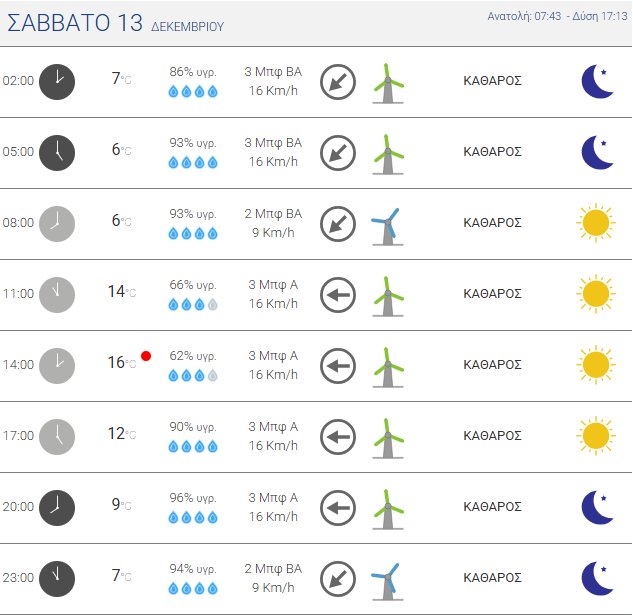Click the ΚΑΘΑΡΟΣ label at 11:00
This screenshot has height=615, width=633.
pos(493,294)
